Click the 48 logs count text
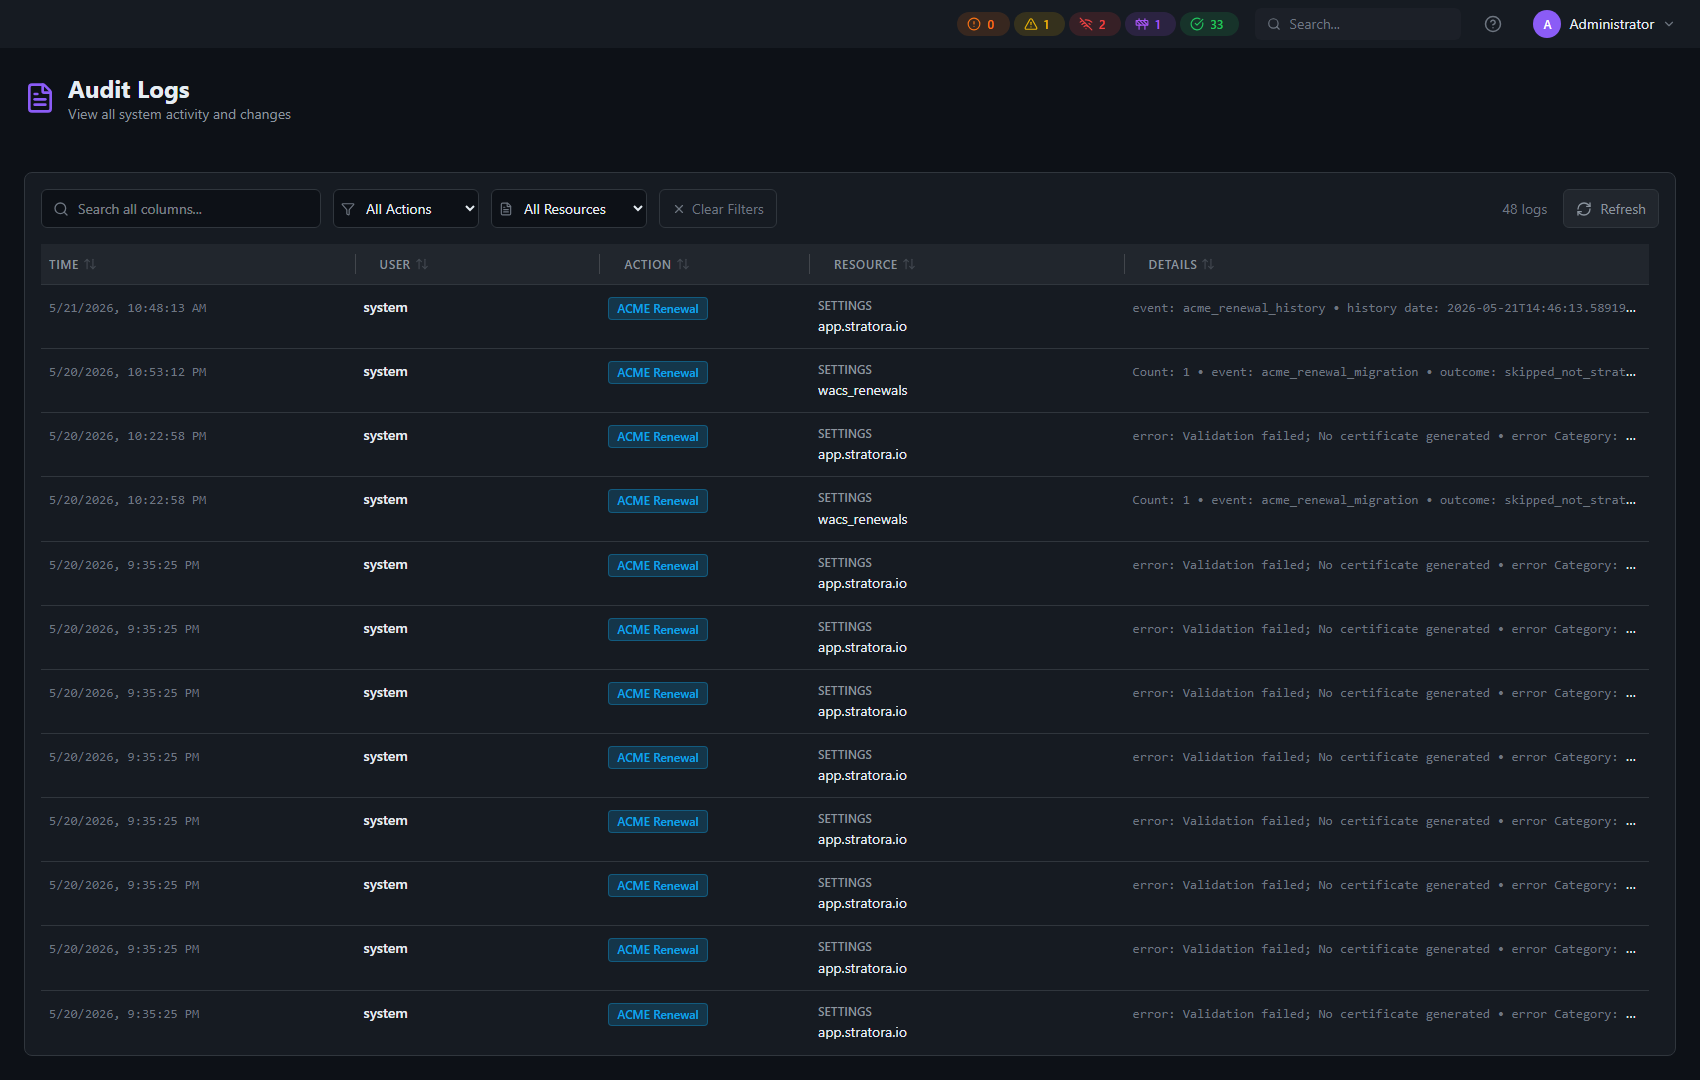This screenshot has width=1700, height=1080. 1524,209
